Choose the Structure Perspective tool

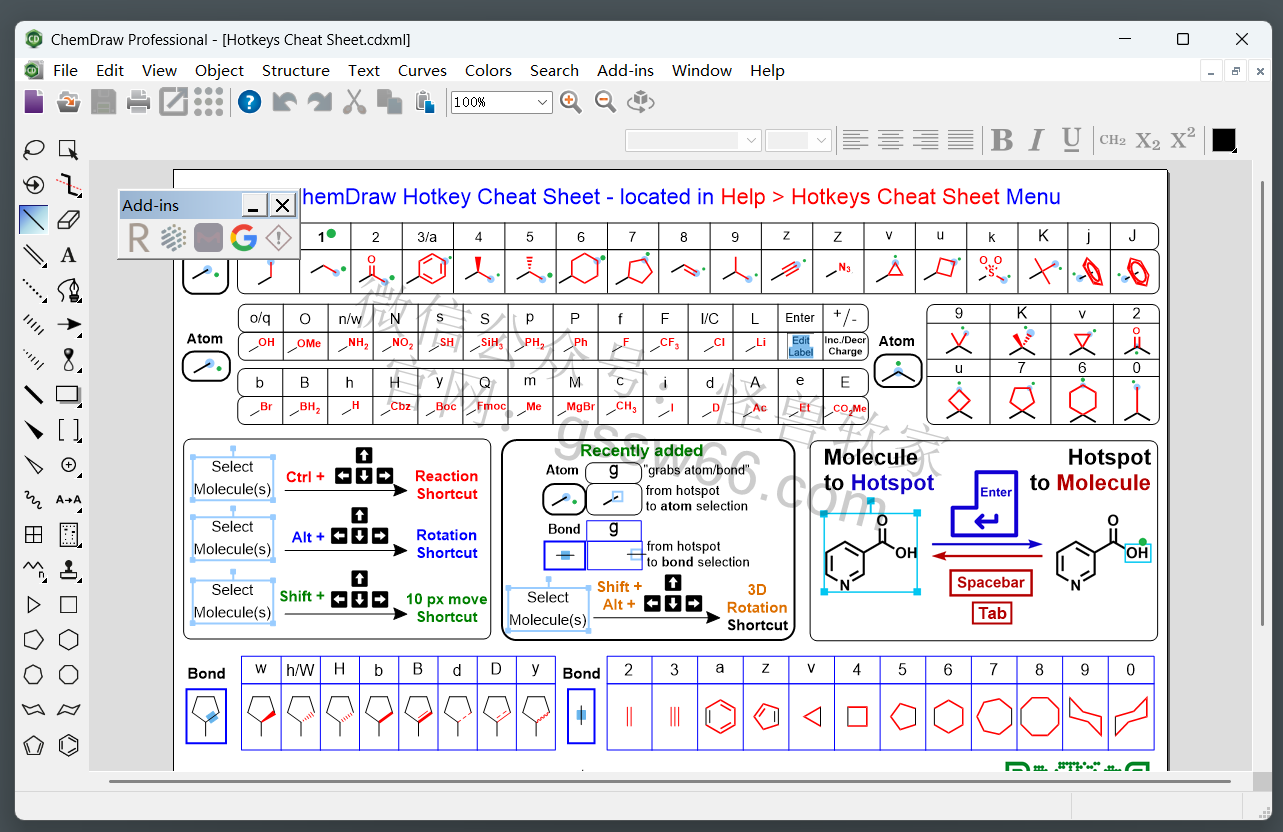[34, 184]
